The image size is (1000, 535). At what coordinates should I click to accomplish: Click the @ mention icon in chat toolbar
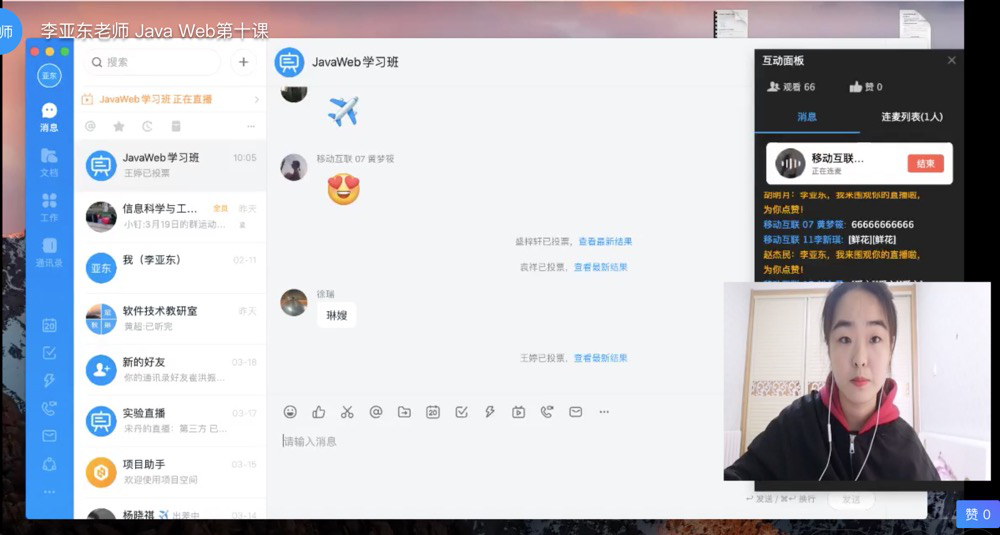coord(376,411)
